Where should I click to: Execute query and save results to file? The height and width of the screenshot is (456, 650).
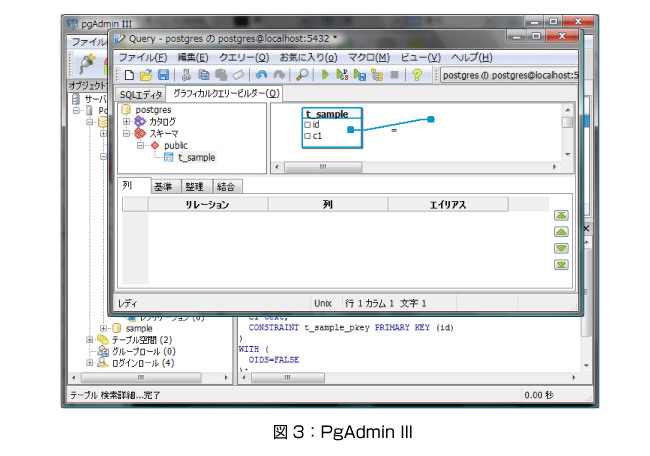coord(360,75)
